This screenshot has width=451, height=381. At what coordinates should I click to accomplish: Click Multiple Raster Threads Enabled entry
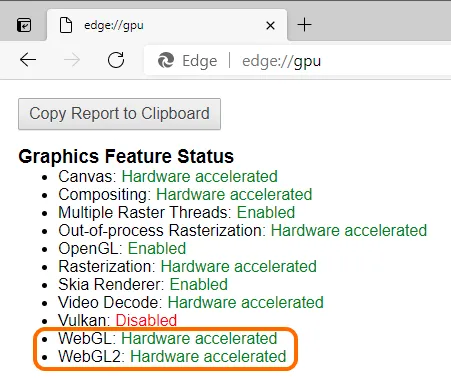177,212
